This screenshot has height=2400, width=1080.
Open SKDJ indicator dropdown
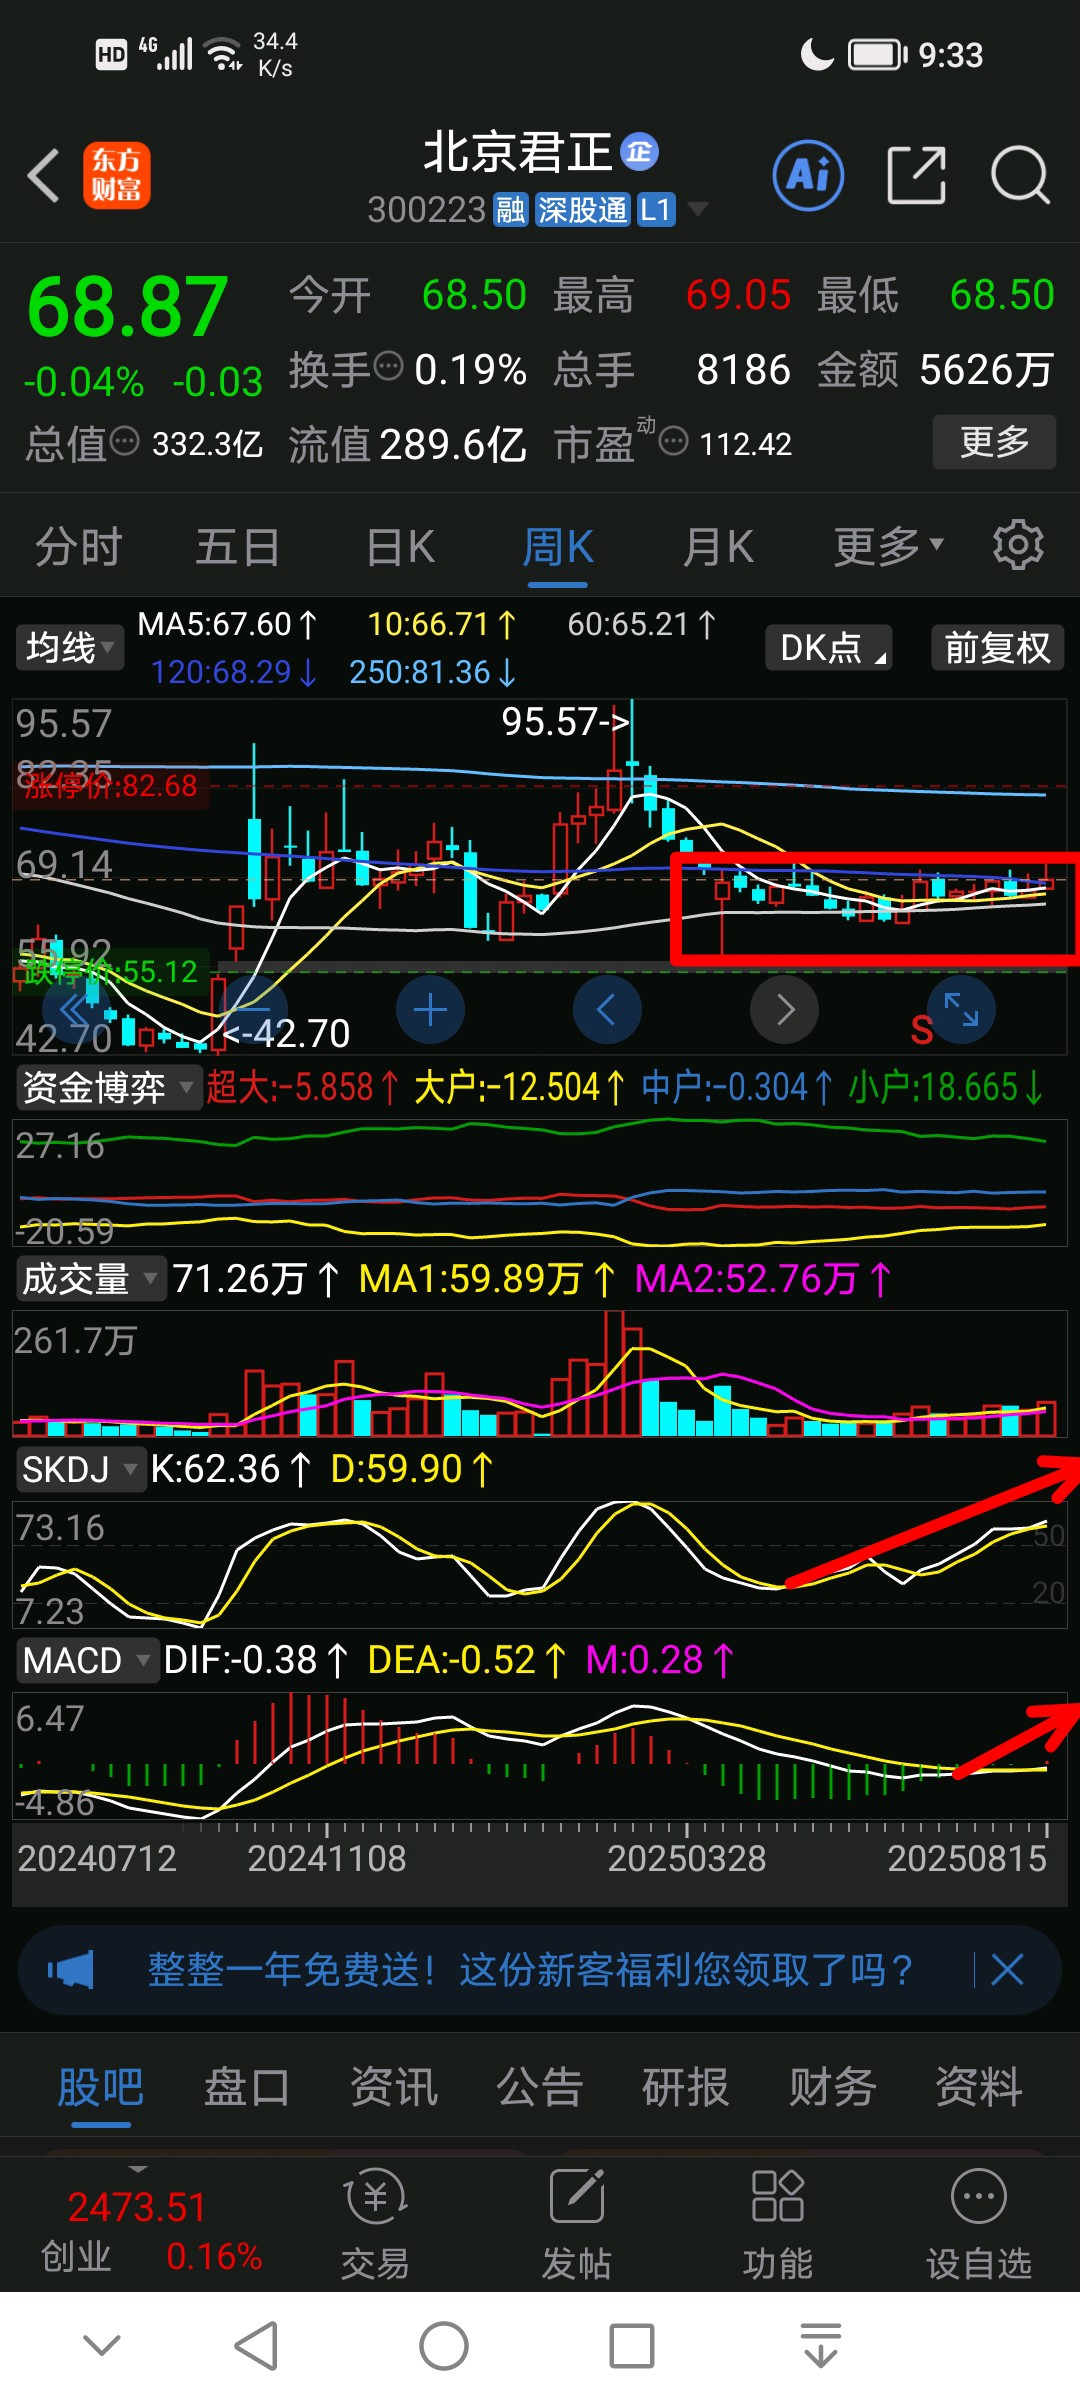(x=80, y=1469)
